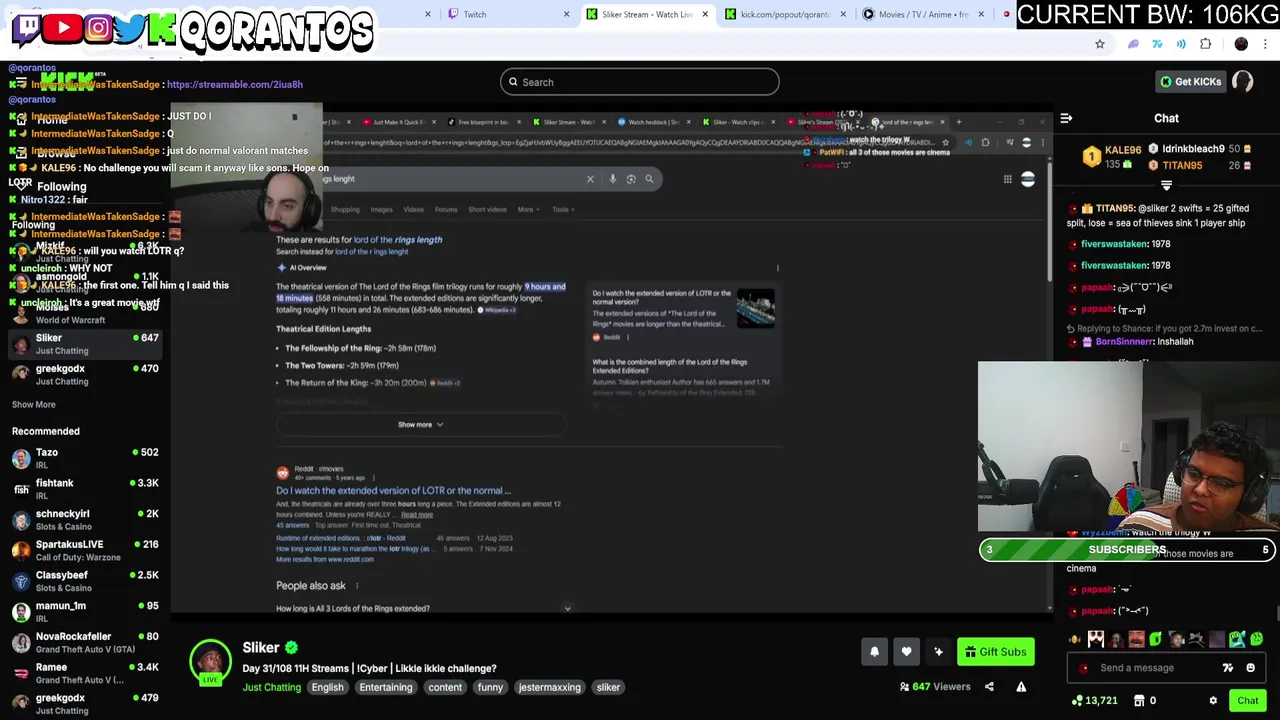Switch to Movies / TV / Anime tab
This screenshot has width=1280, height=720.
[x=923, y=14]
